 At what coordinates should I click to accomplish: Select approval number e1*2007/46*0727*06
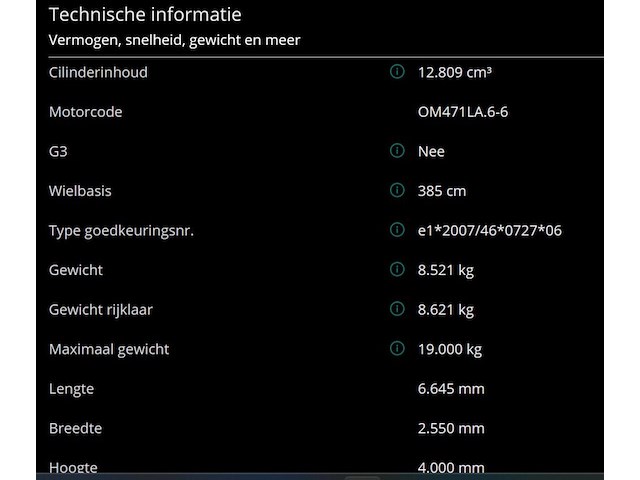point(490,231)
